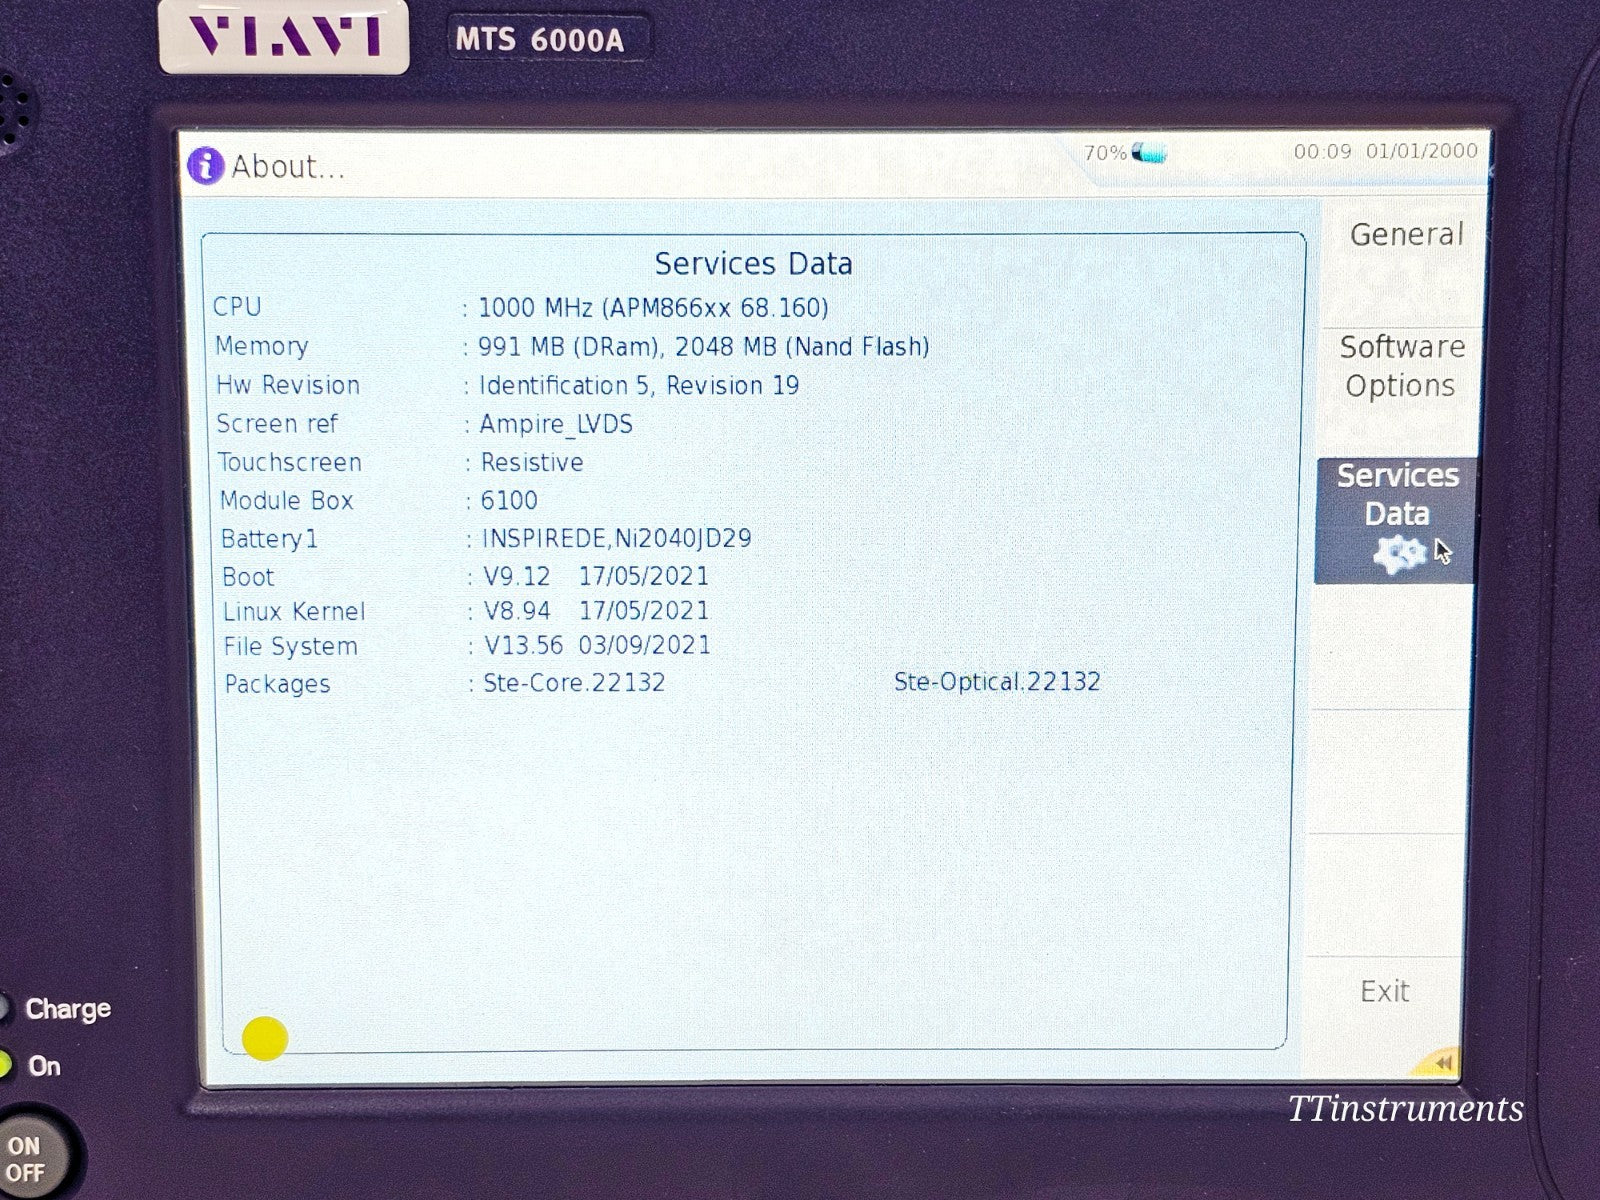
Task: Click the About info icon
Action: [205, 166]
